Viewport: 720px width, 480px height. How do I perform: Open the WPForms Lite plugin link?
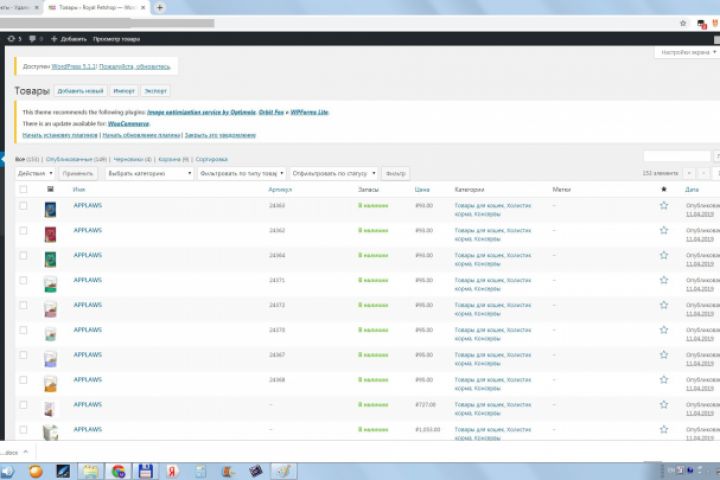click(309, 112)
